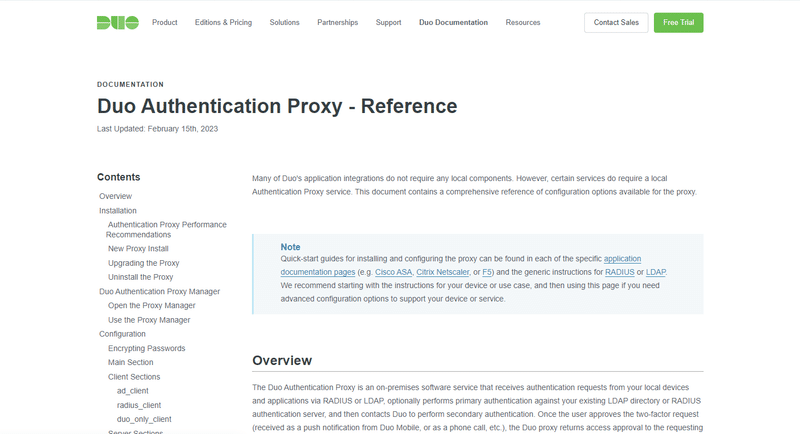Open the LDAP generic instructions link

coord(656,272)
